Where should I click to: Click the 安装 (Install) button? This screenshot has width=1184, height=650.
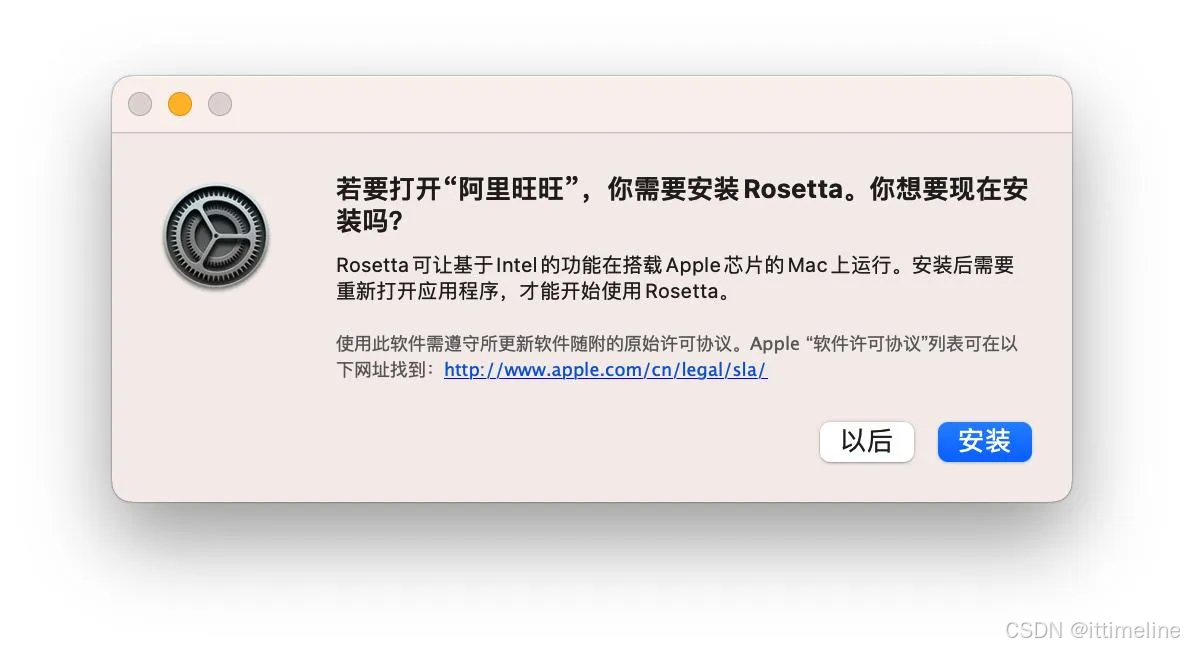point(984,442)
